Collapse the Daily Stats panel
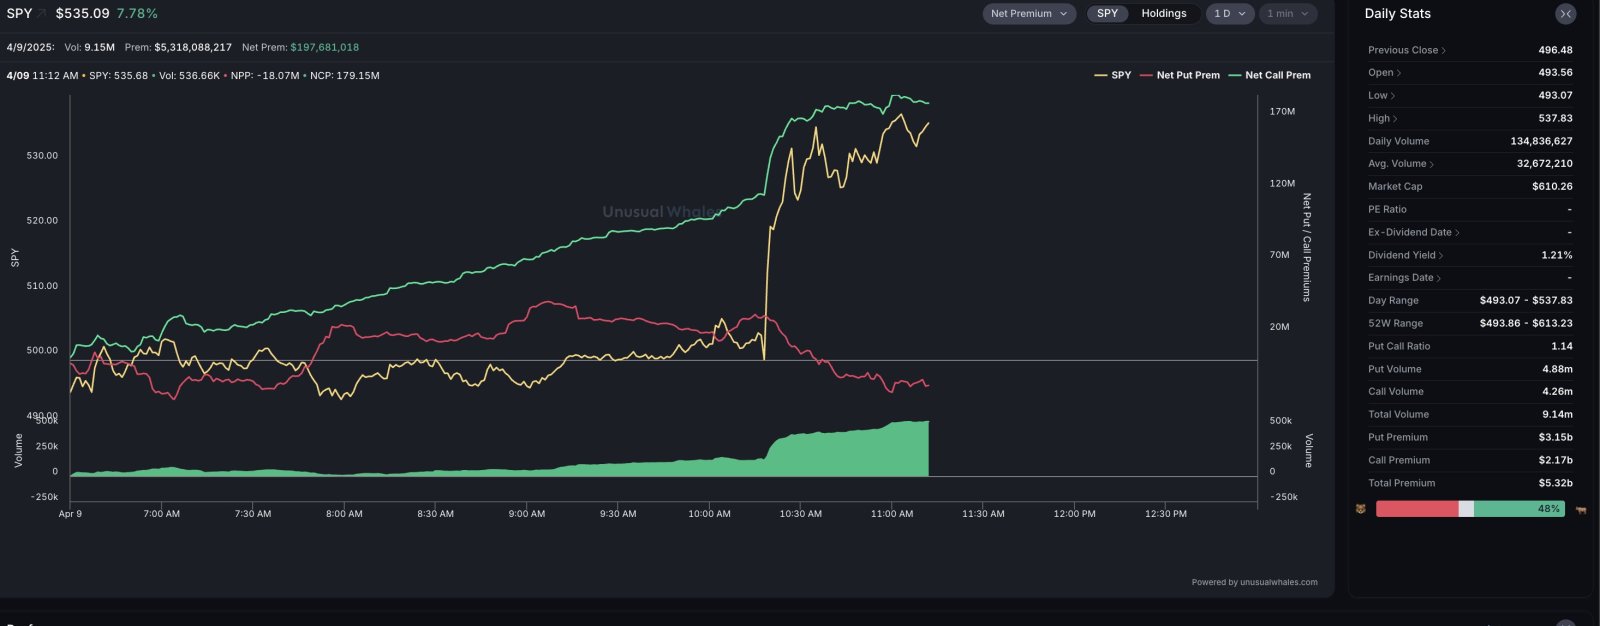1600x626 pixels. [1565, 14]
